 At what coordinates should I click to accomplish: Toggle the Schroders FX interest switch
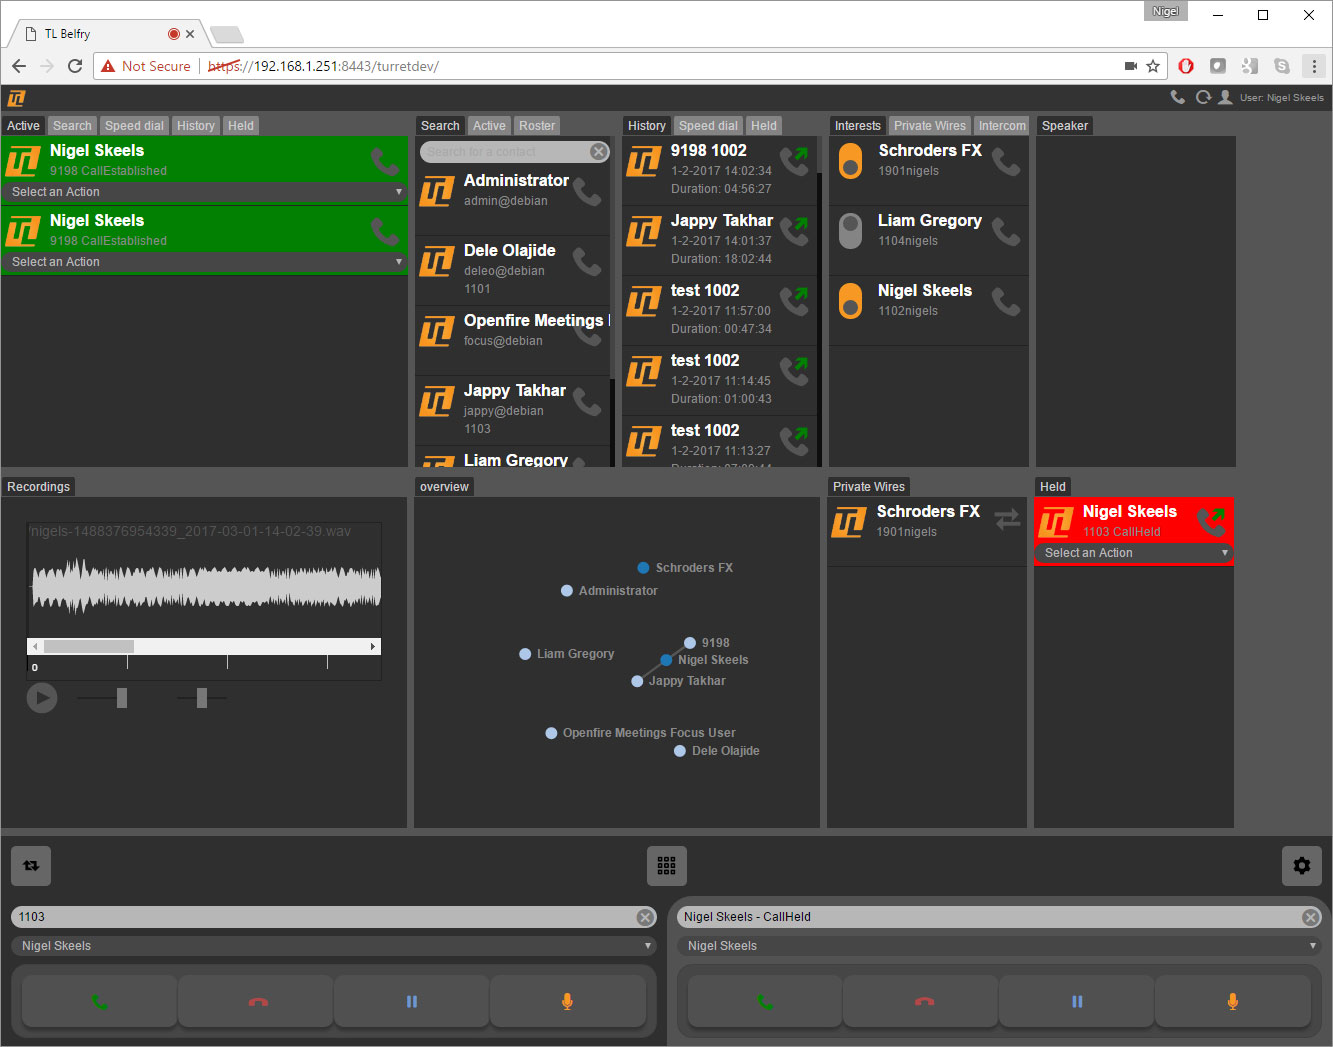pyautogui.click(x=850, y=161)
